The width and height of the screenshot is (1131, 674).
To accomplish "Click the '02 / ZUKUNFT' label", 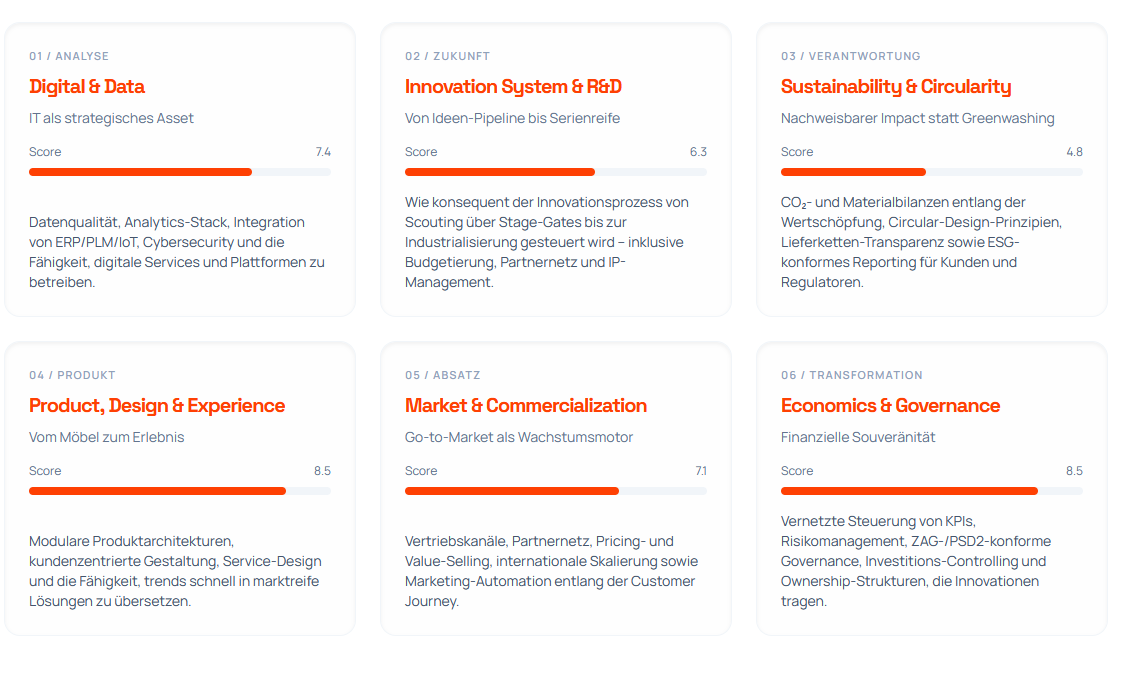I will pyautogui.click(x=447, y=56).
